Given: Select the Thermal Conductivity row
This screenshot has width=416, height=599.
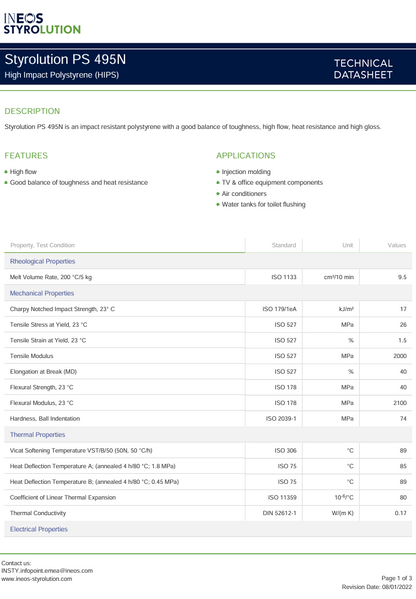Looking at the screenshot, I should pos(208,513).
